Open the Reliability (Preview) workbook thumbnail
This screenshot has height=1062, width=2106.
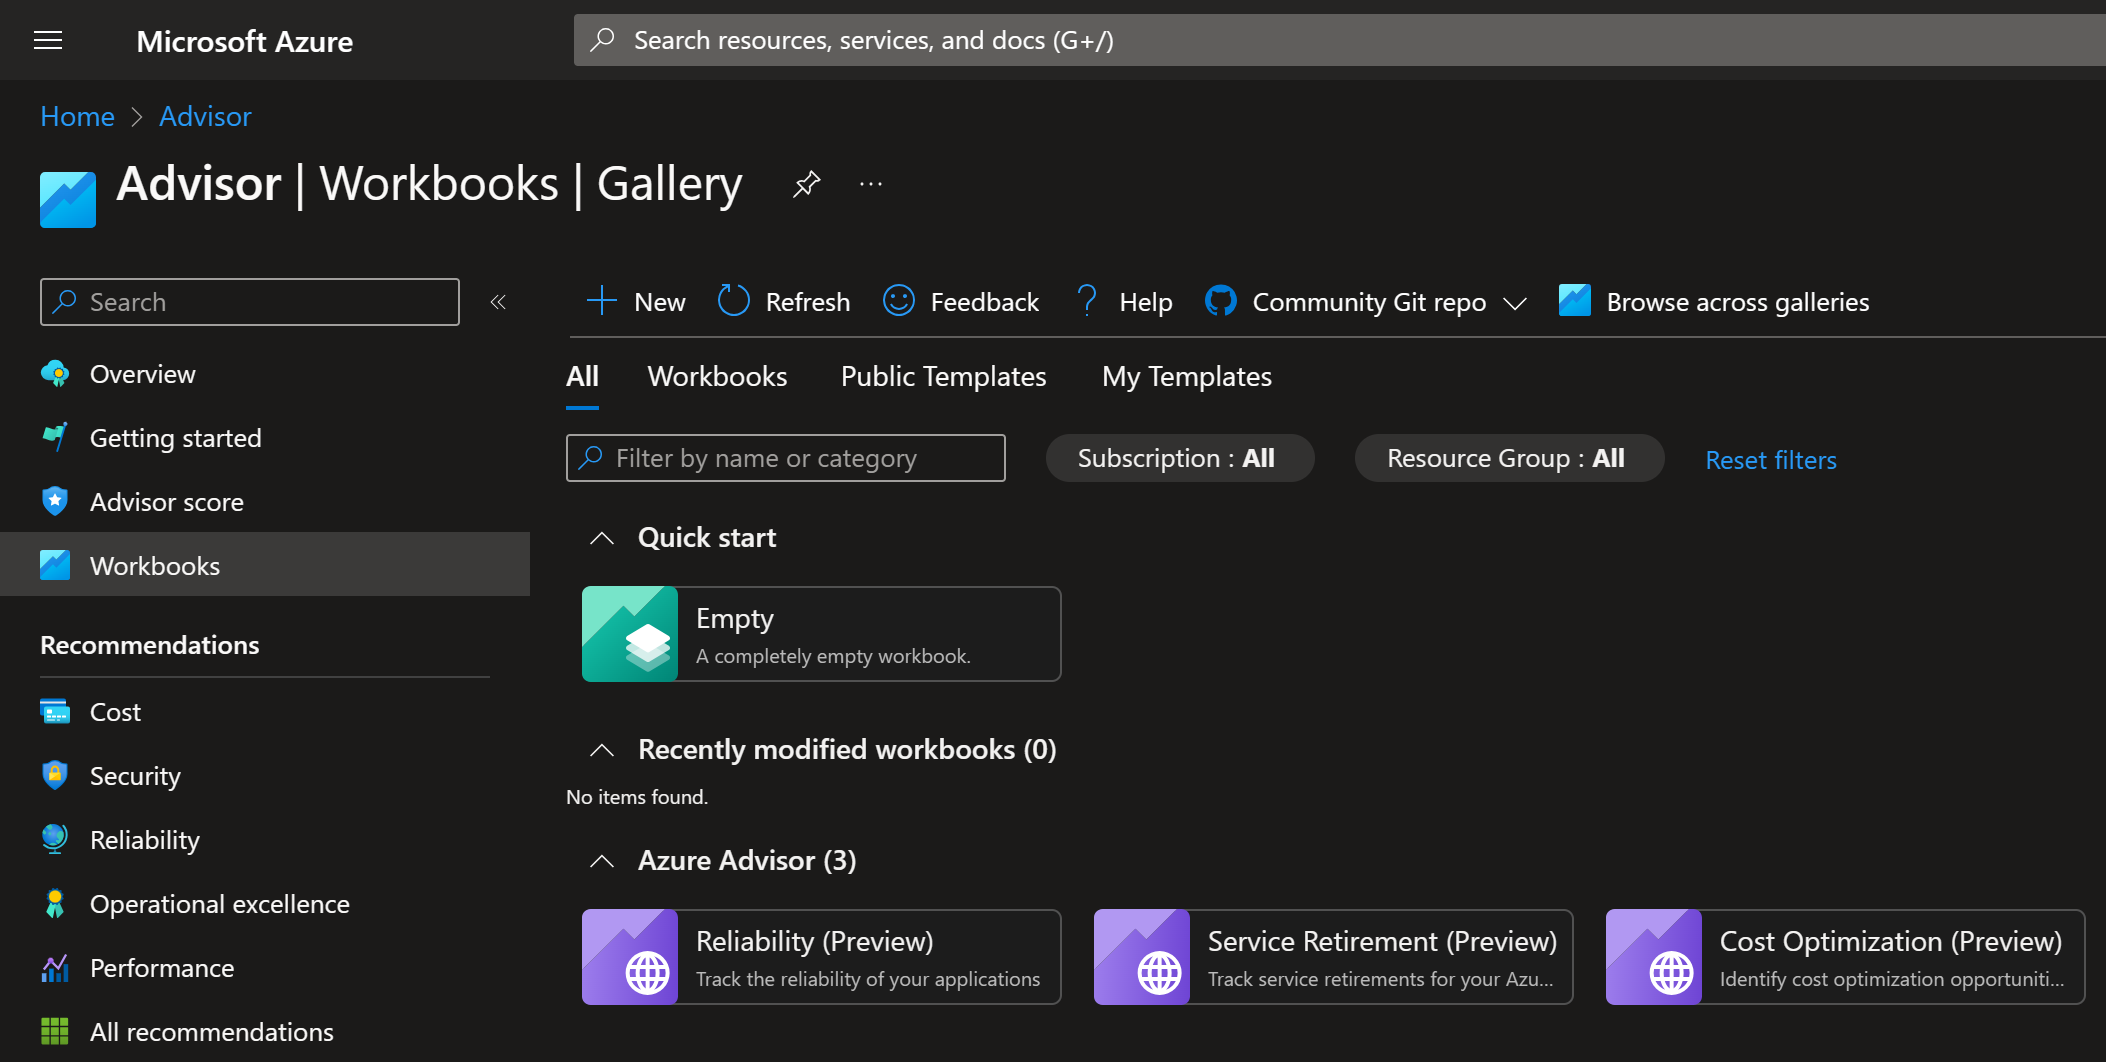click(x=630, y=957)
